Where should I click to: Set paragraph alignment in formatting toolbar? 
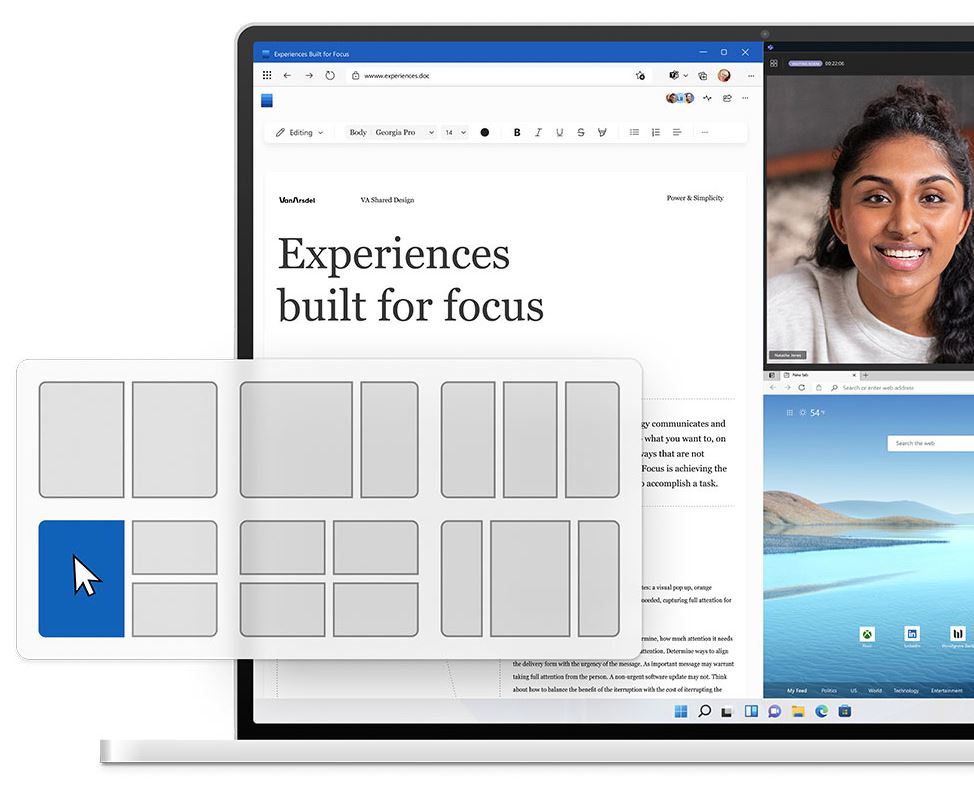tap(677, 132)
